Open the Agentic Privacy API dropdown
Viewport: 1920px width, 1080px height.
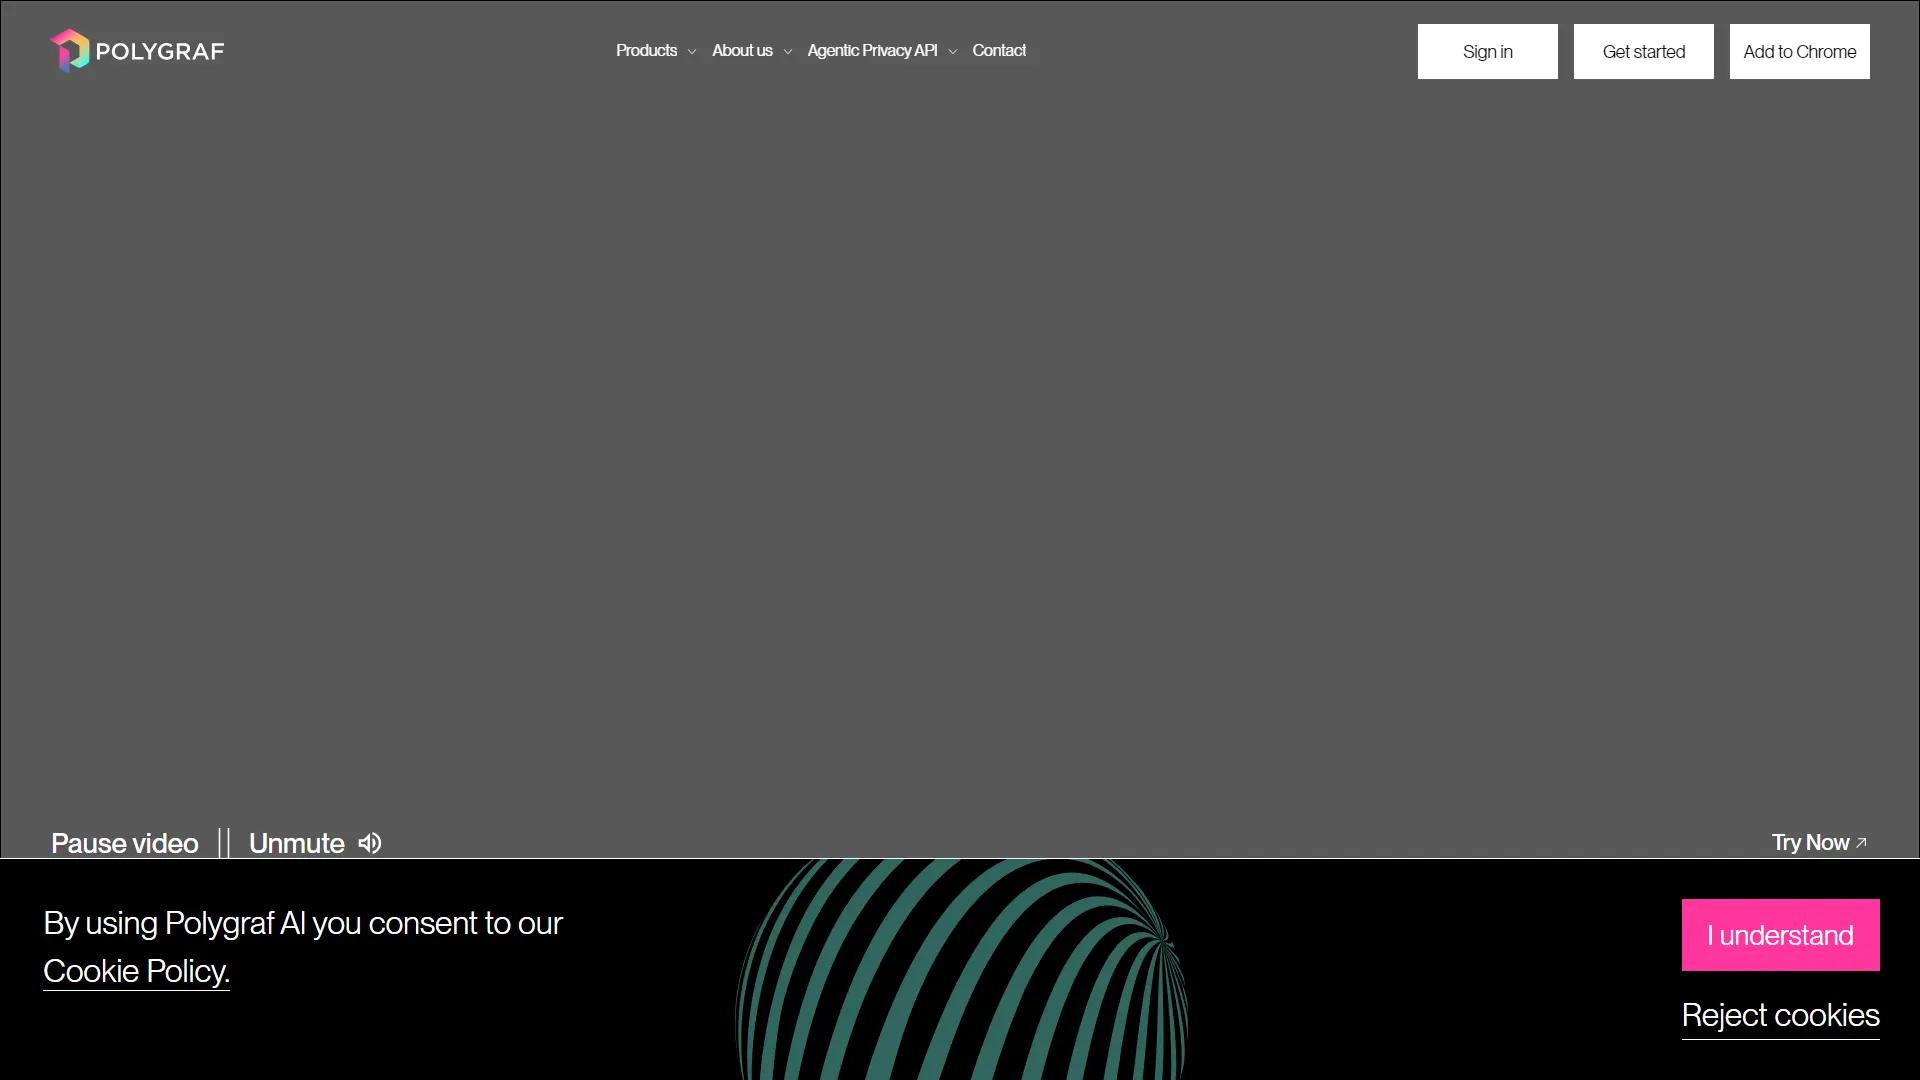[952, 51]
